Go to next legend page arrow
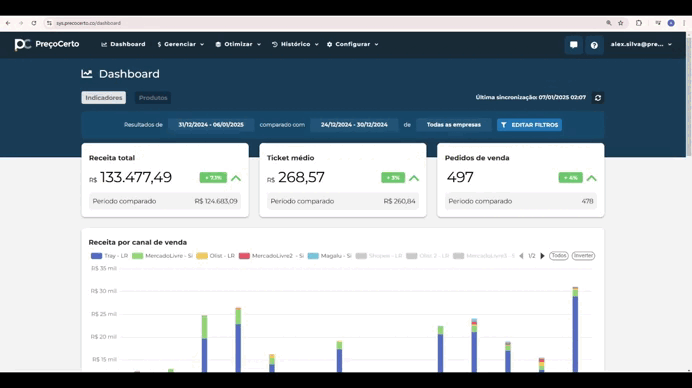The image size is (692, 388). [542, 256]
